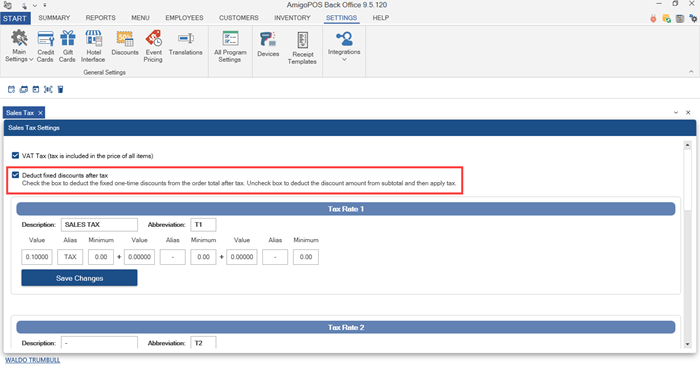Toggle Deduct fixed discounts after tax checkbox
Viewport: 700px width, 372px height.
point(16,175)
